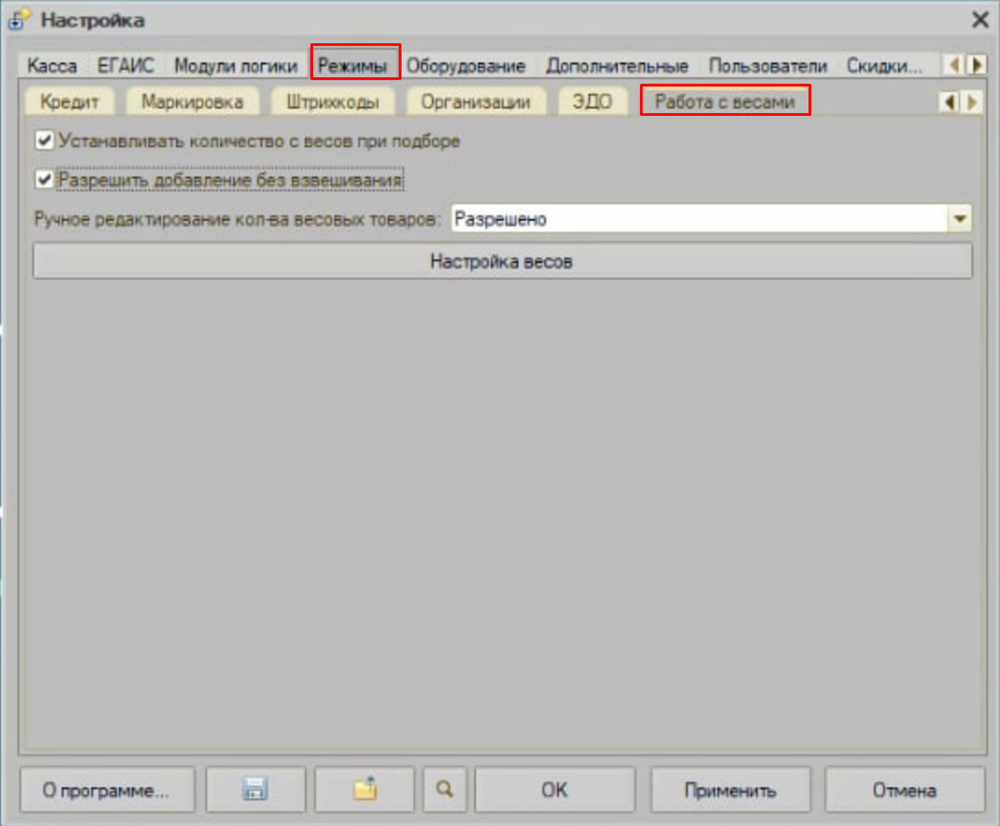Open 'О программе...' dialog
The width and height of the screenshot is (1000, 826).
106,790
